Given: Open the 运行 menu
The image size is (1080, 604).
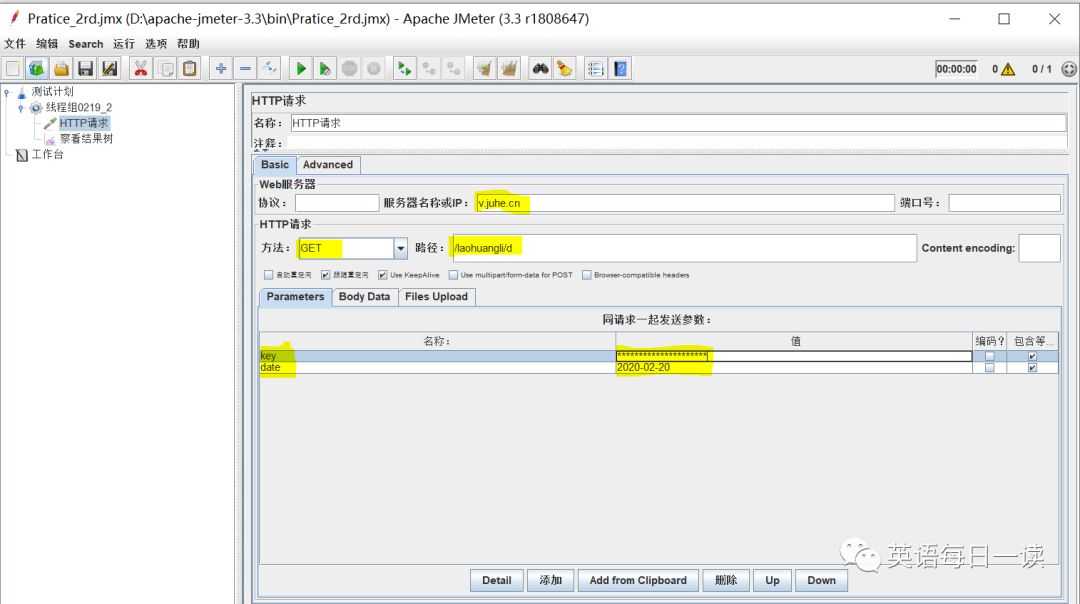Looking at the screenshot, I should (x=124, y=43).
